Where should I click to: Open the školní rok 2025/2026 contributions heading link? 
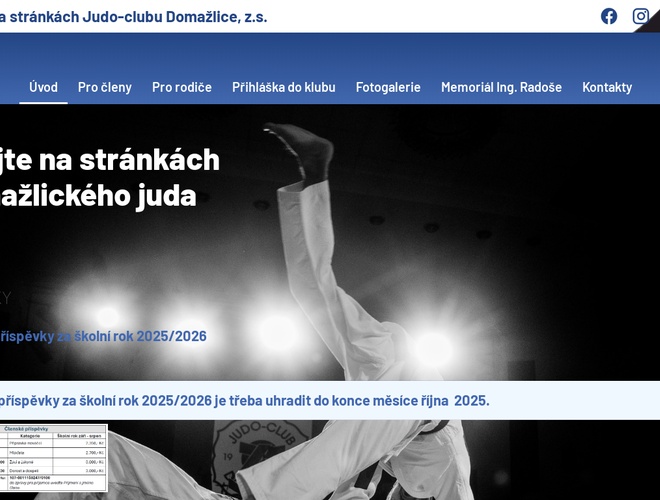point(103,336)
